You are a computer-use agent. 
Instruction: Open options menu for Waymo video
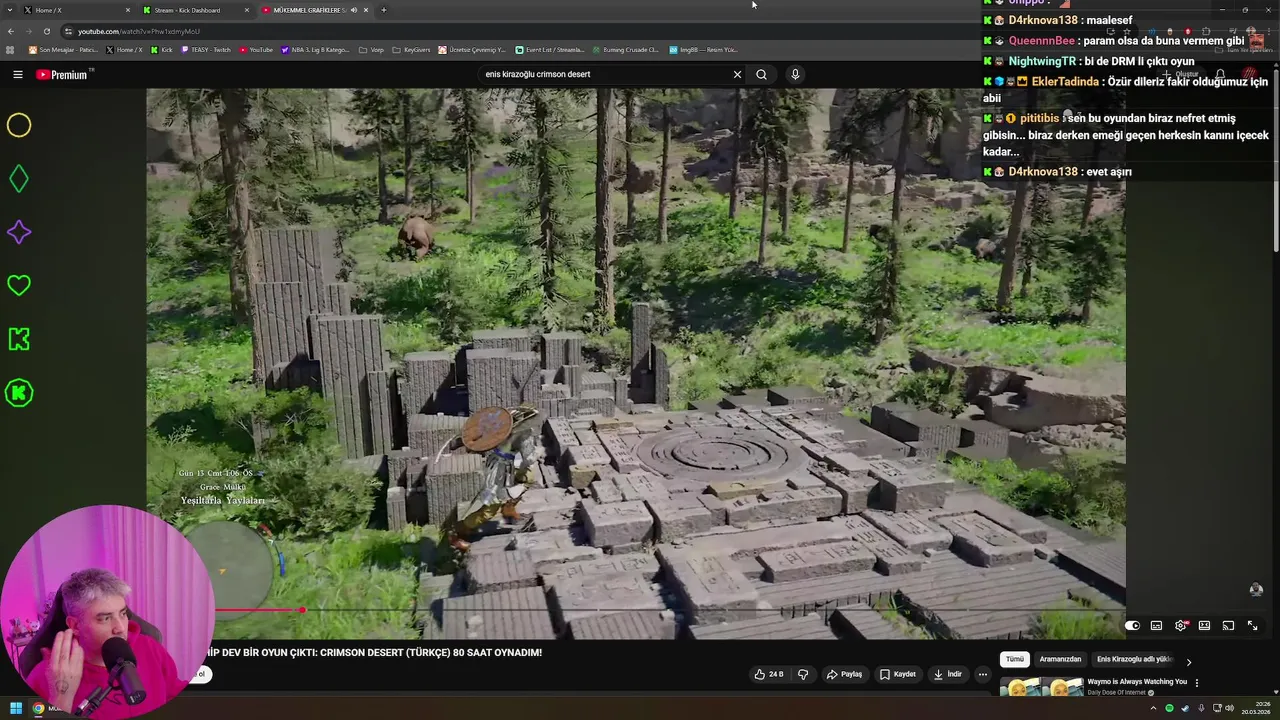(x=1196, y=683)
